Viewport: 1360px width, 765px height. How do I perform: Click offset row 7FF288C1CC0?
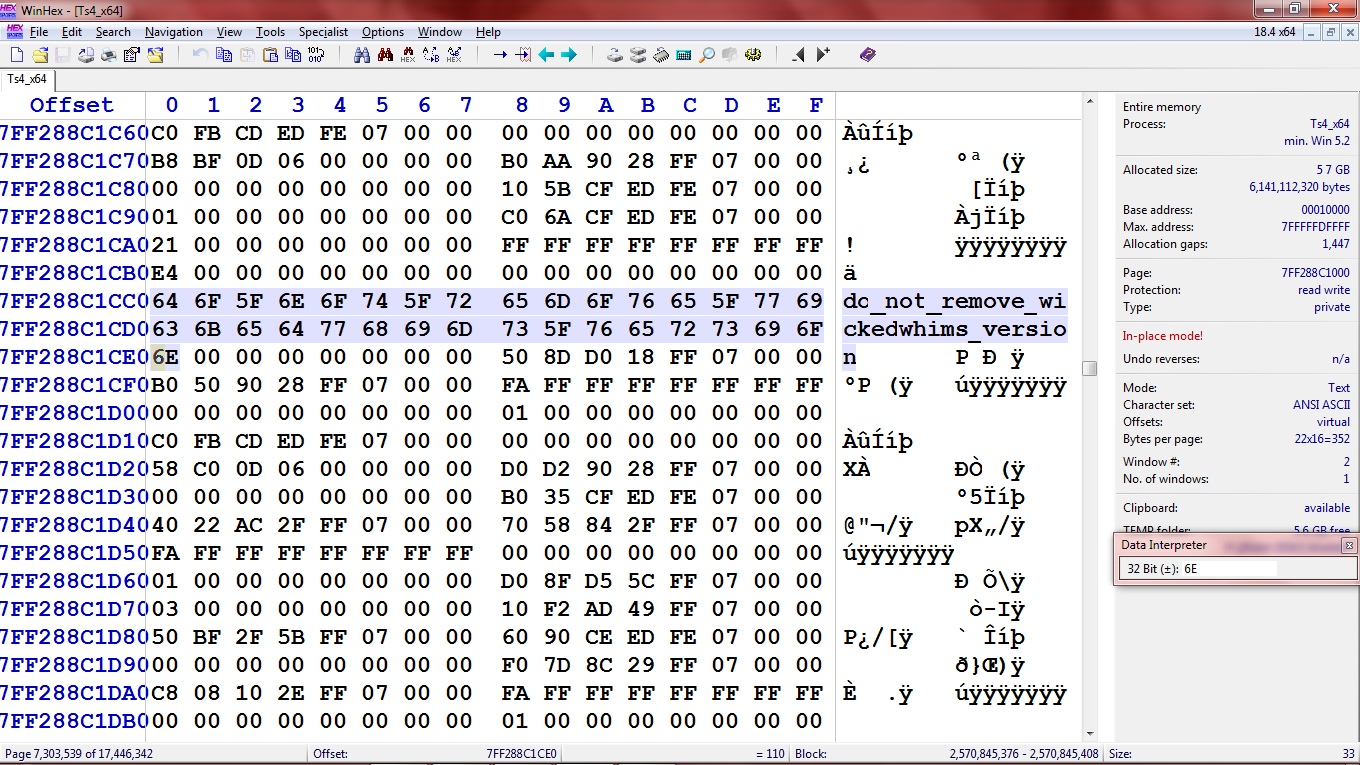74,301
